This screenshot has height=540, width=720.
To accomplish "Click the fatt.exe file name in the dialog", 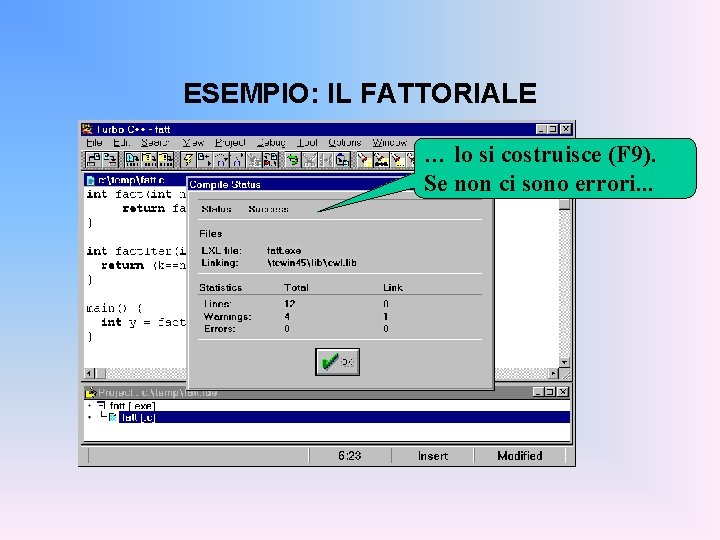I will click(x=284, y=251).
